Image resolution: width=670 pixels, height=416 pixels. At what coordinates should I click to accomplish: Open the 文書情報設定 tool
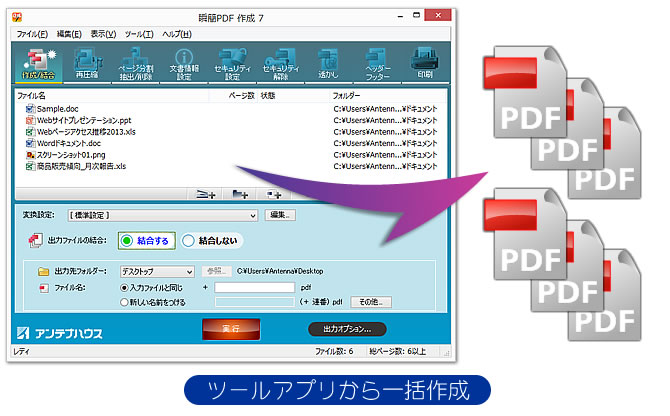184,64
